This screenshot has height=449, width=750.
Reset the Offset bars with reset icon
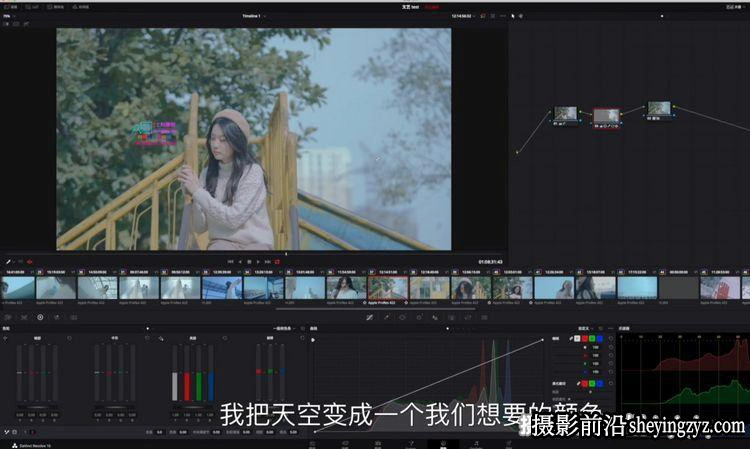click(302, 338)
